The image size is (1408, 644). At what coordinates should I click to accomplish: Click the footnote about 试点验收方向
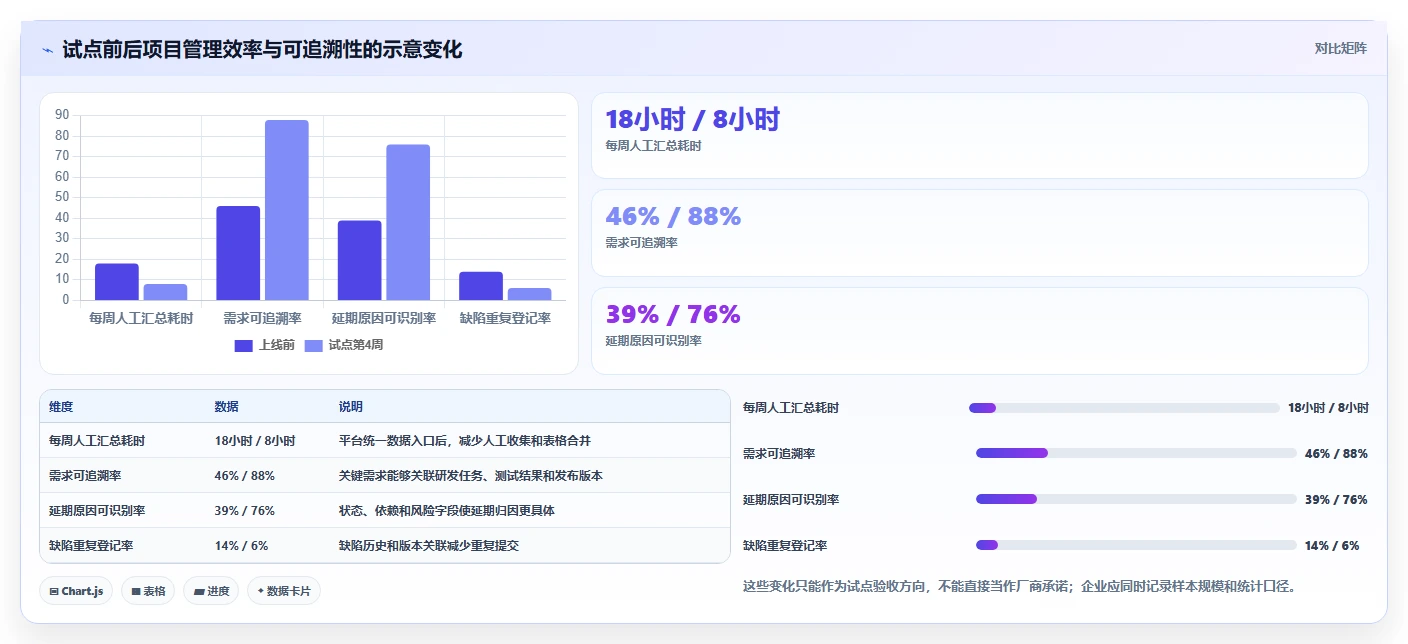[x=1020, y=586]
